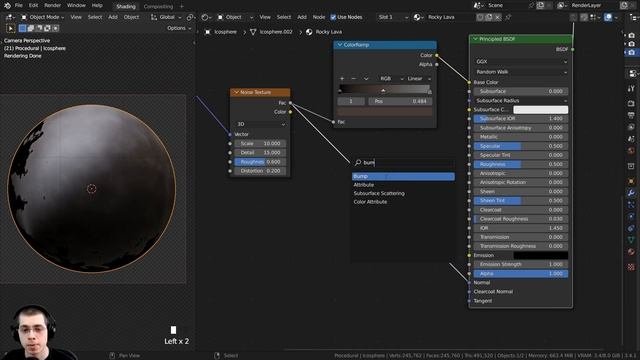
Task: Open the Render menu
Action: [x=52, y=5]
